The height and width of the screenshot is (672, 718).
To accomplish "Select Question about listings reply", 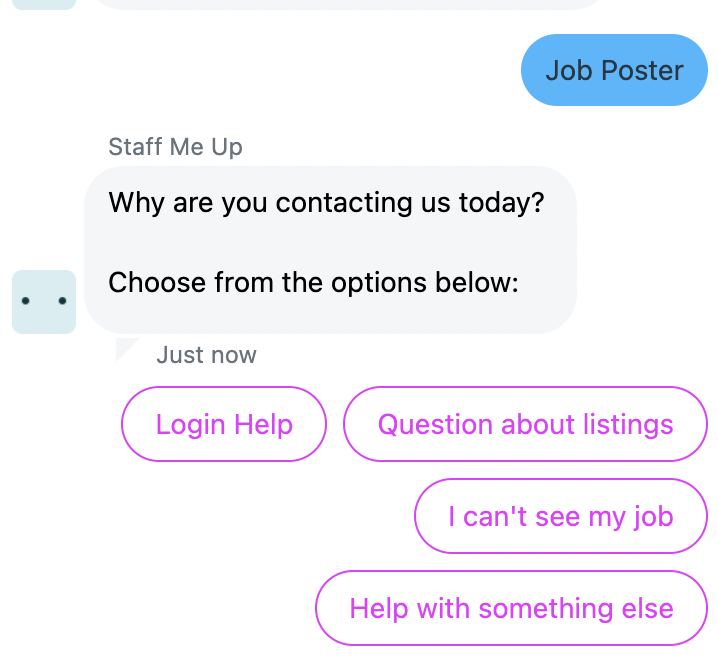I will pyautogui.click(x=525, y=424).
